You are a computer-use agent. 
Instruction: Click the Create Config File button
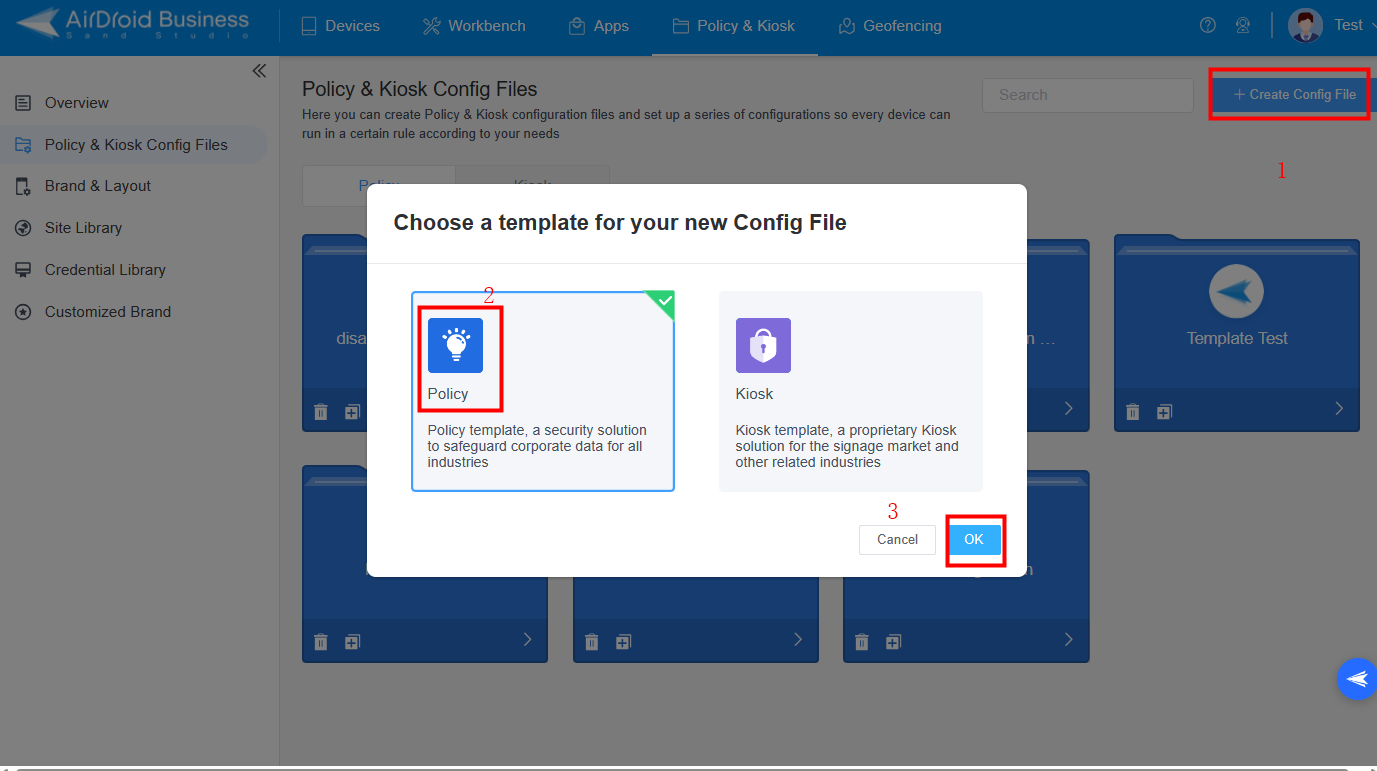[1294, 95]
